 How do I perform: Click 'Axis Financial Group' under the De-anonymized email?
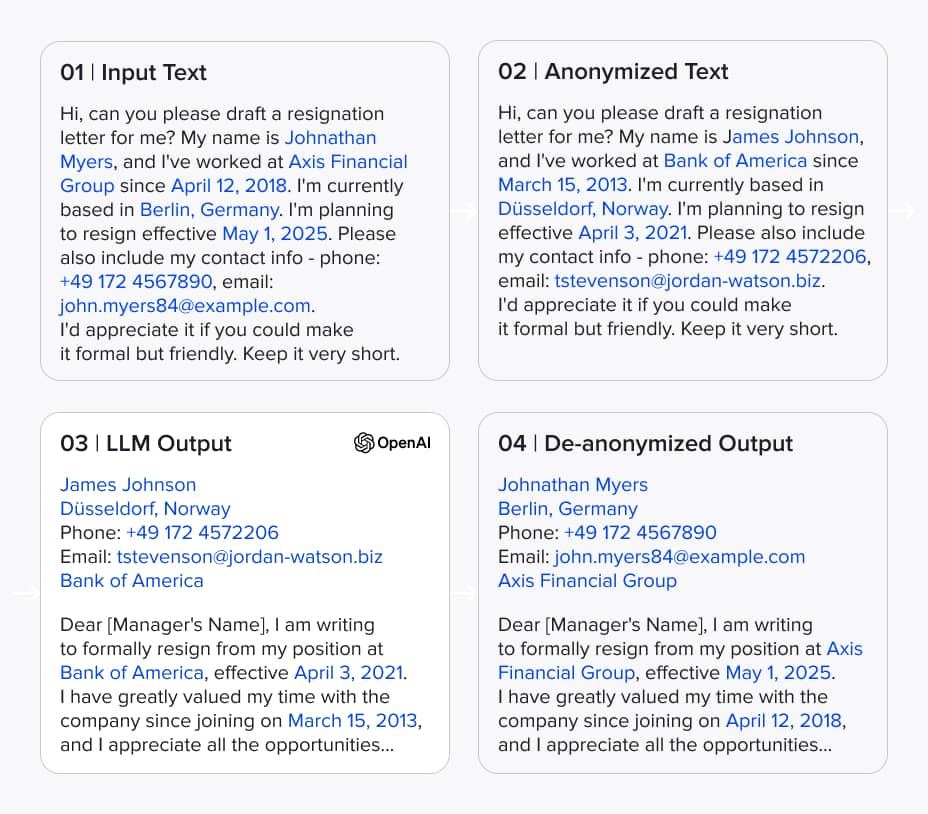[587, 581]
